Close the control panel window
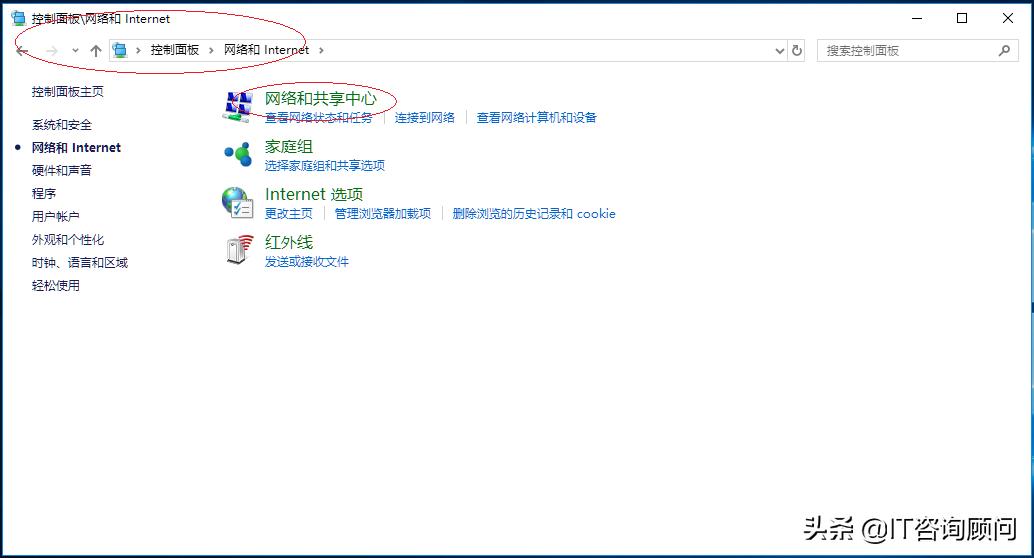The height and width of the screenshot is (558, 1034). (1008, 18)
